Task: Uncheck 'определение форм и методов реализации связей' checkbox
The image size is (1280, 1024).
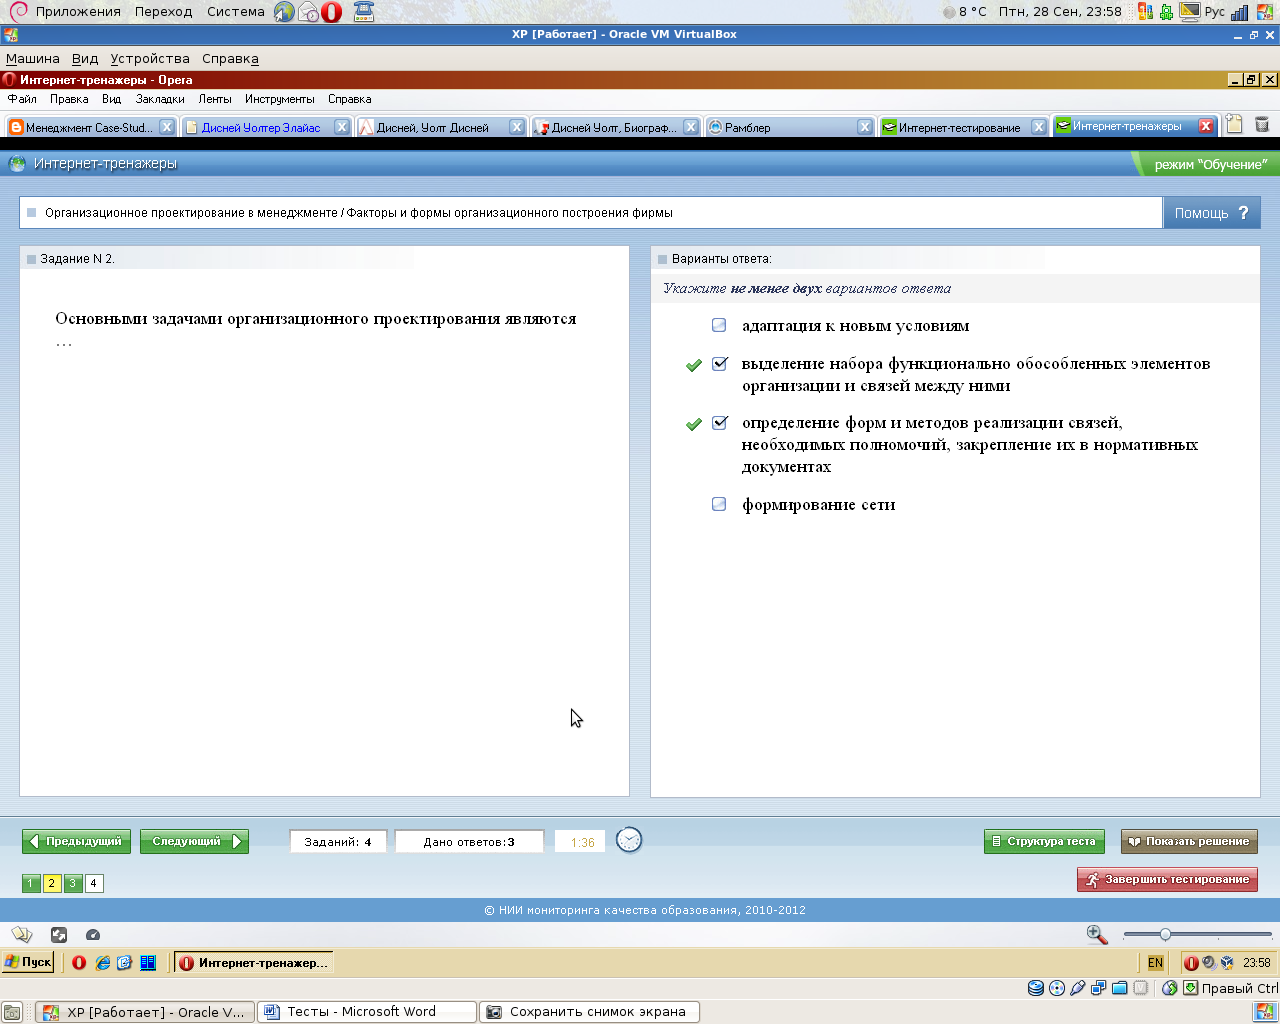Action: [x=719, y=423]
